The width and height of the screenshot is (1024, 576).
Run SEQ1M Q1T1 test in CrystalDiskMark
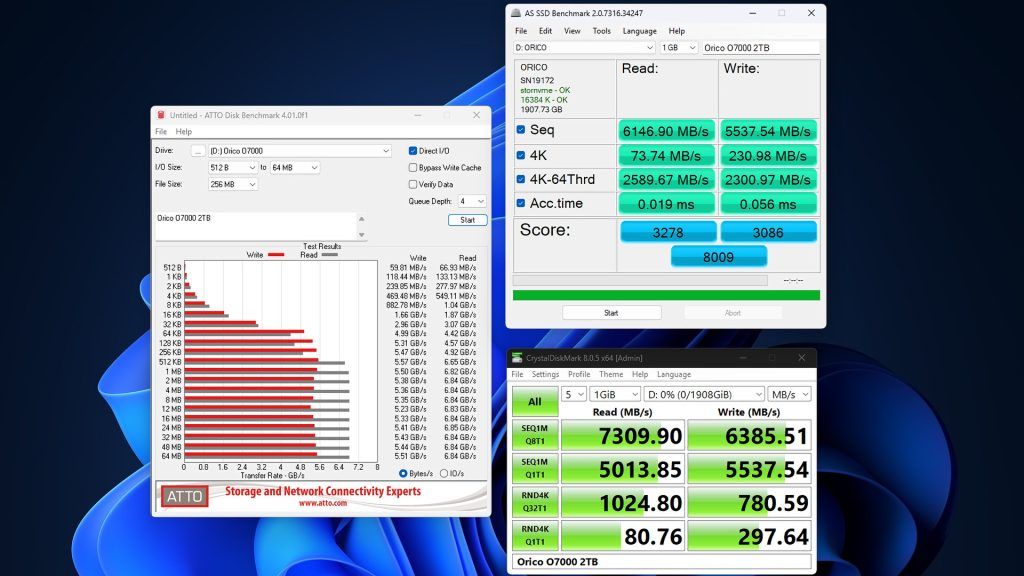[535, 468]
